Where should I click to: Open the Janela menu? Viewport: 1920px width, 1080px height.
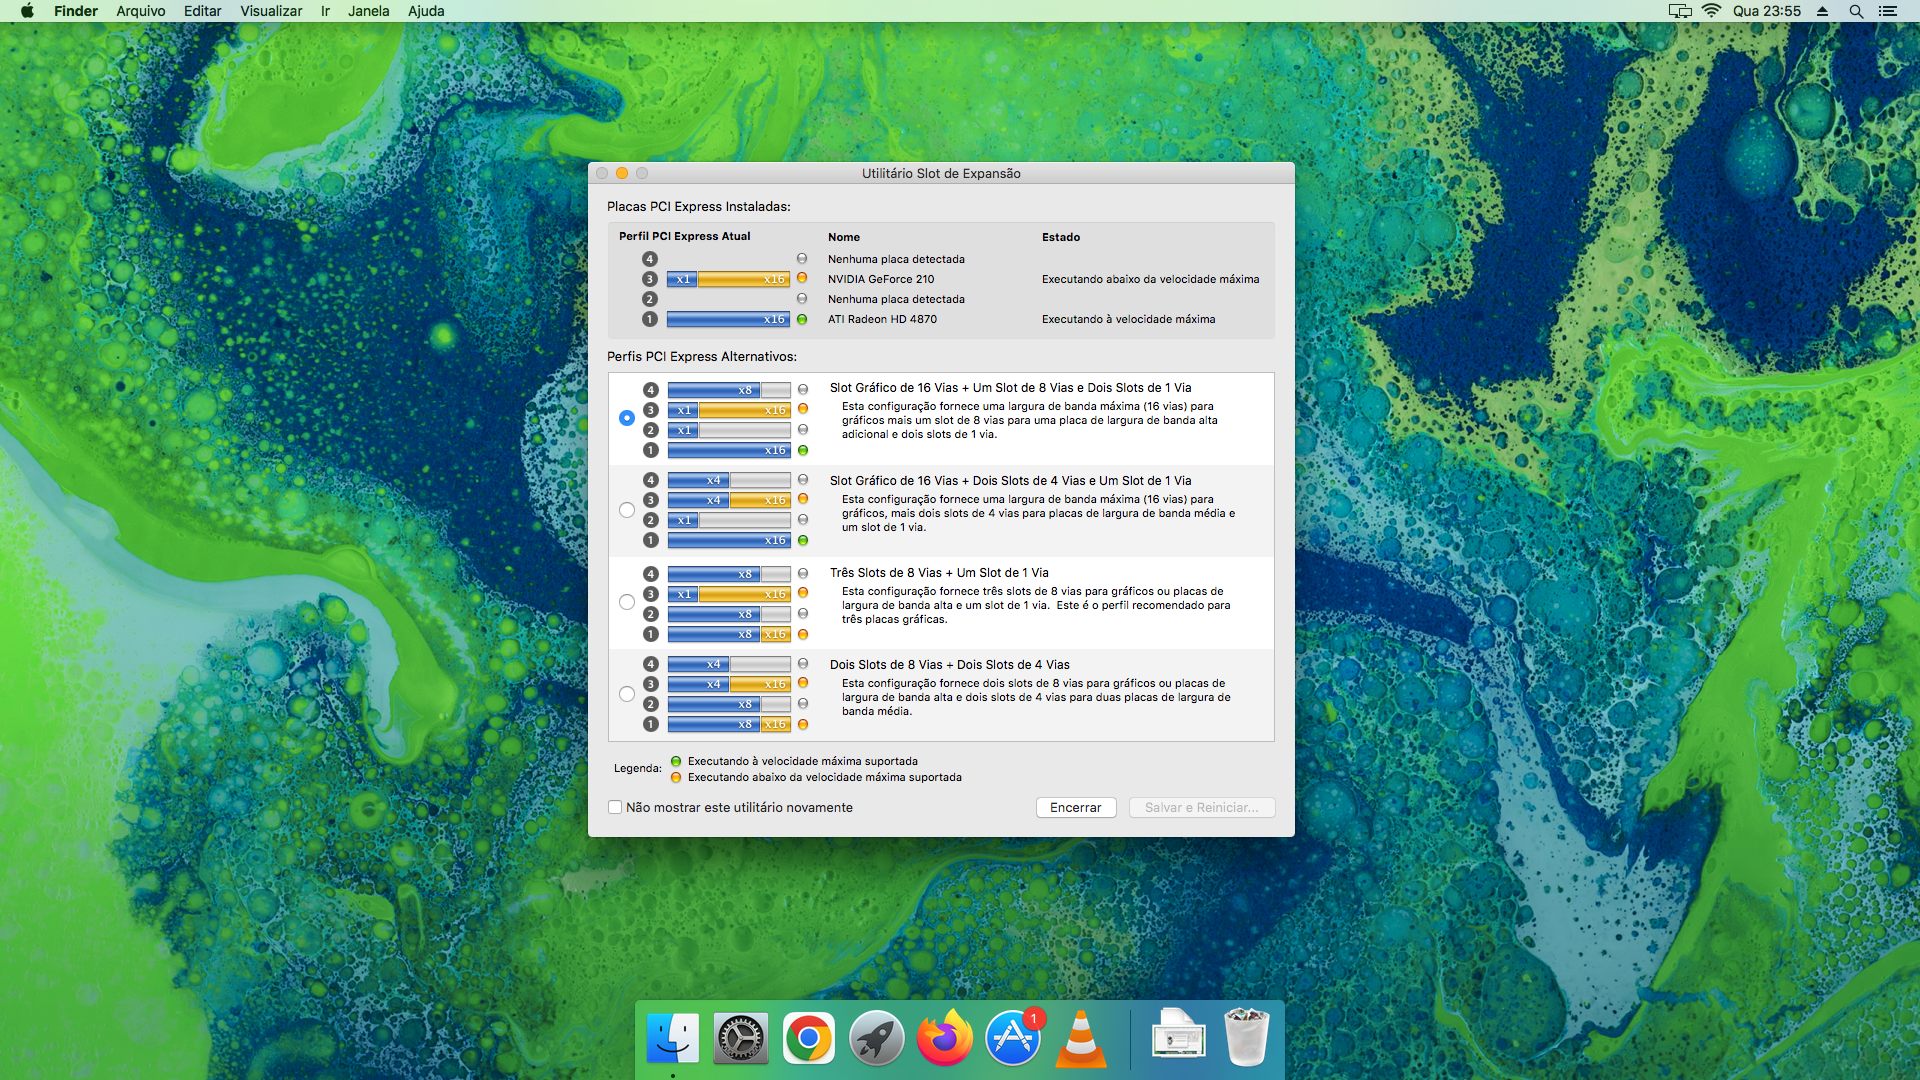click(368, 11)
